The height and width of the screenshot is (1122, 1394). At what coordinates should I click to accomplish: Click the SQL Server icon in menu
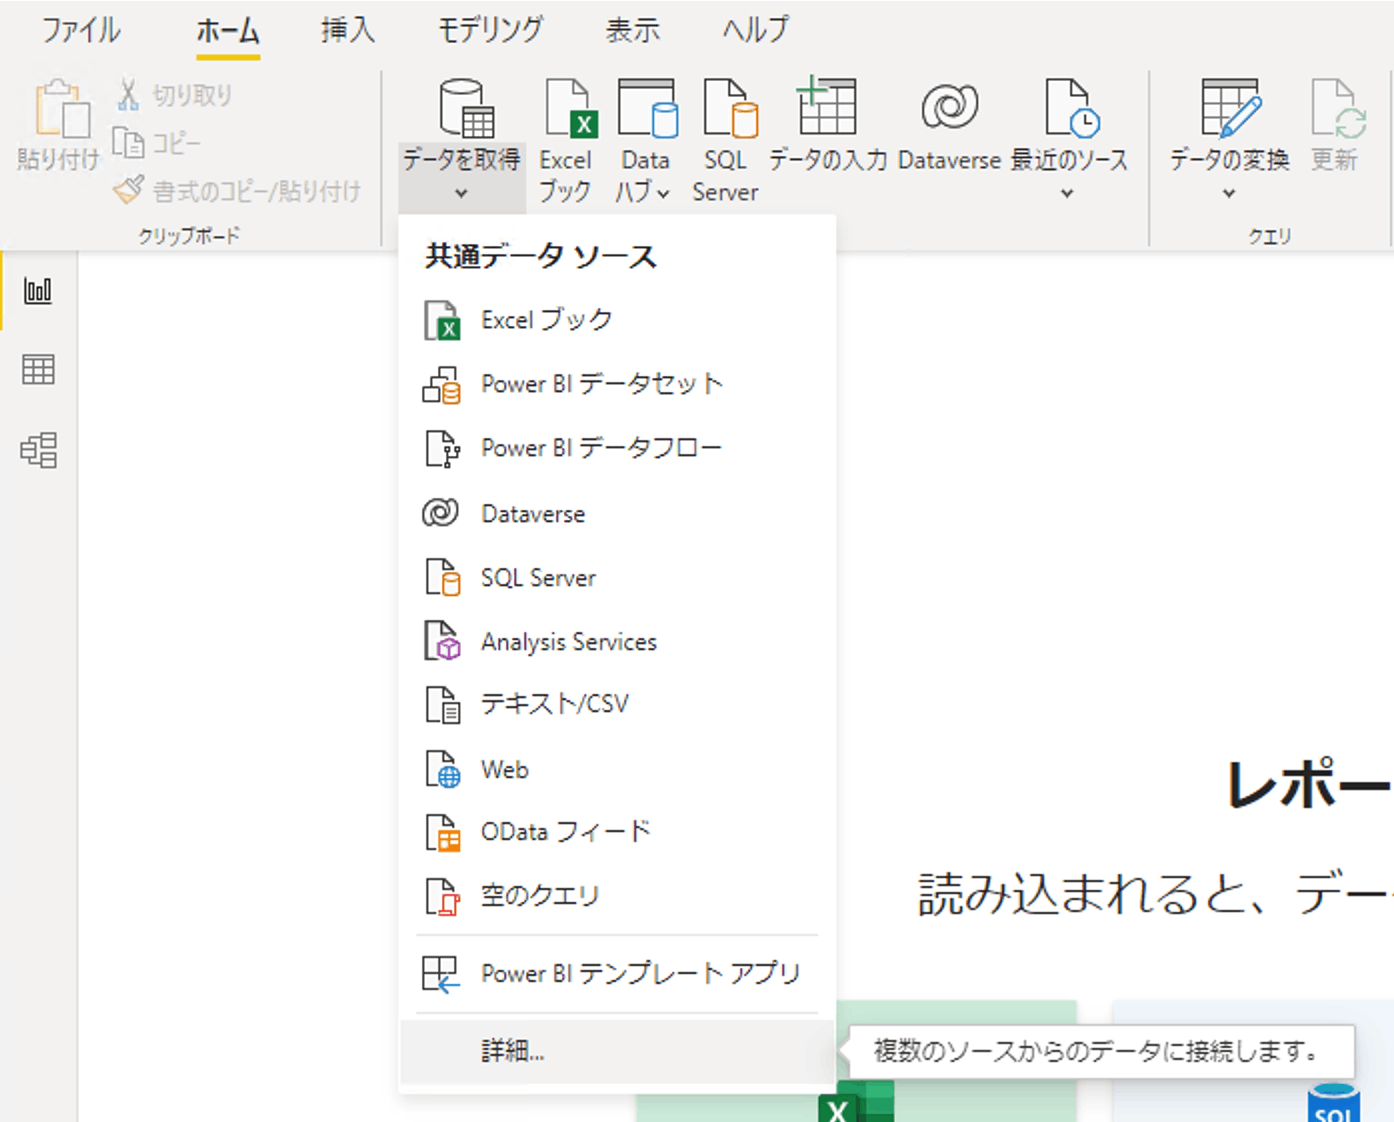tap(442, 577)
